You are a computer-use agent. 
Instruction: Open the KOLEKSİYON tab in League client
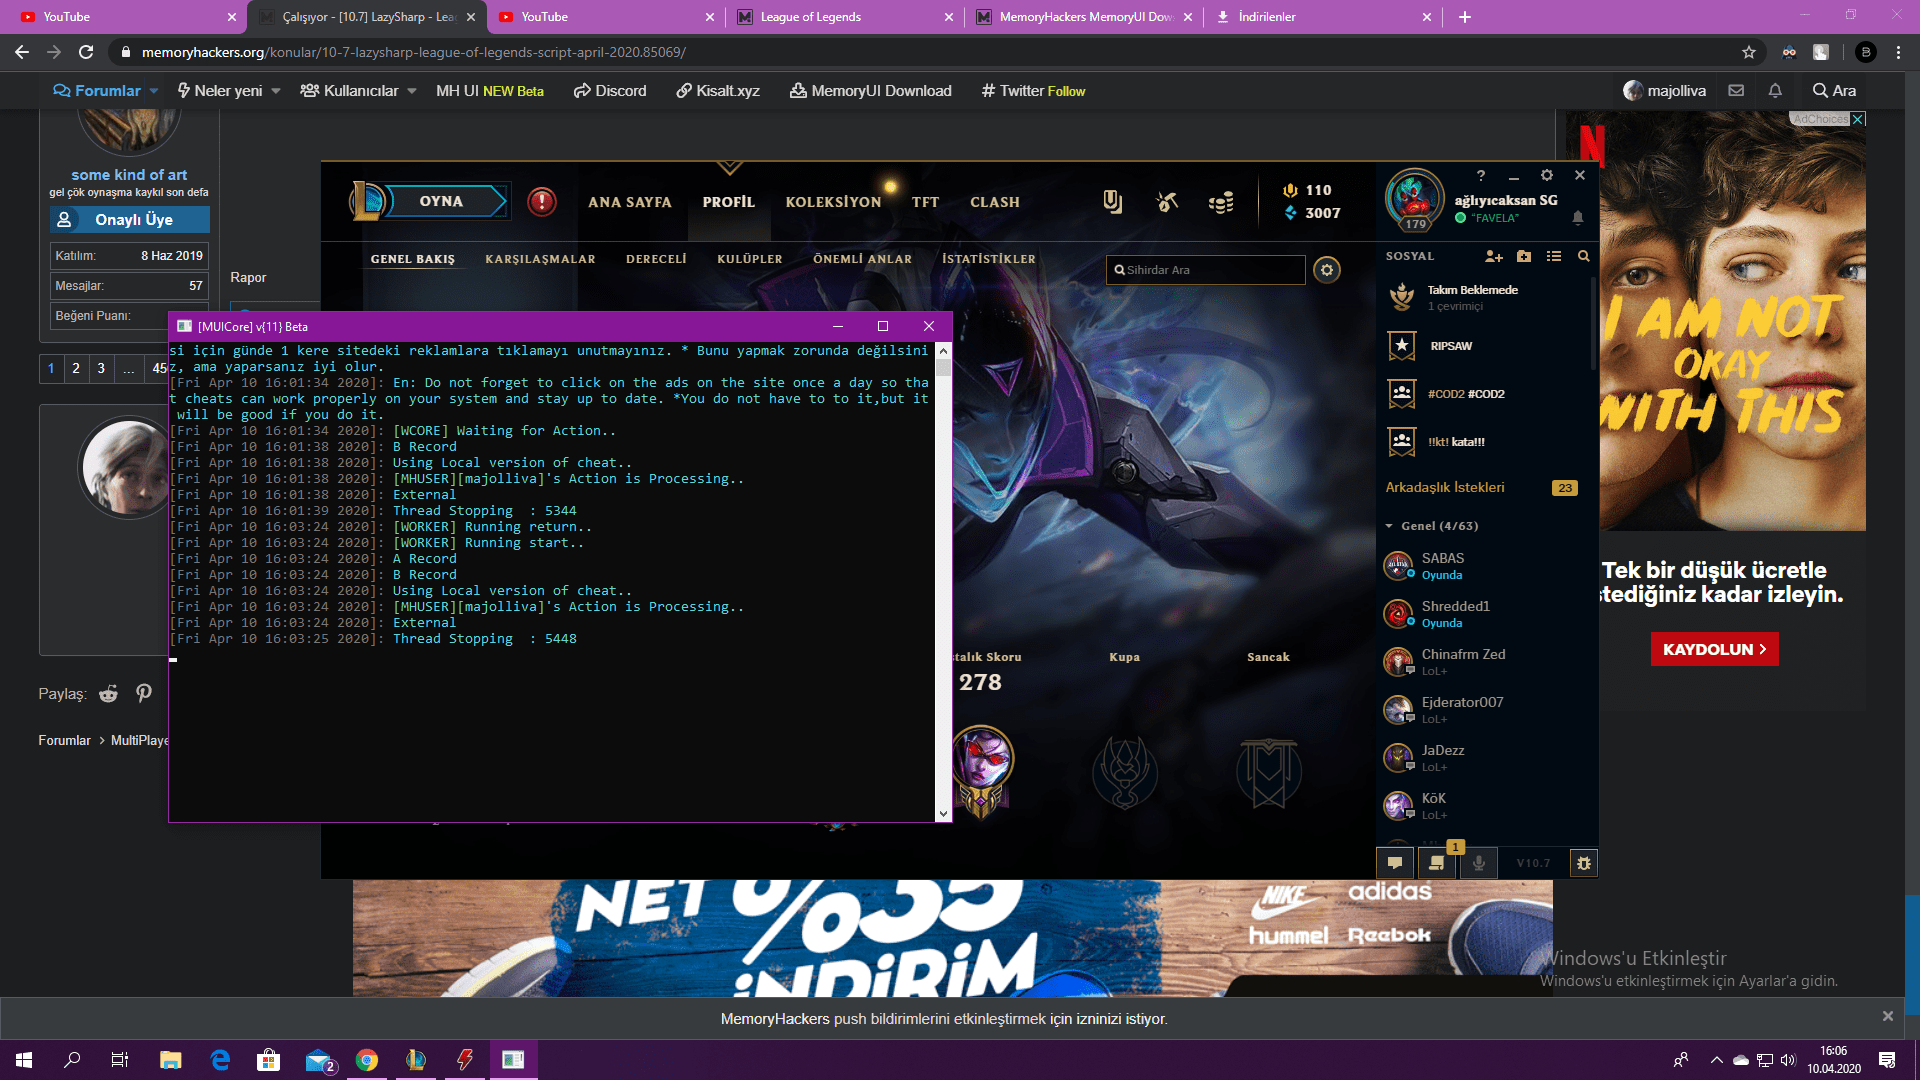(833, 202)
